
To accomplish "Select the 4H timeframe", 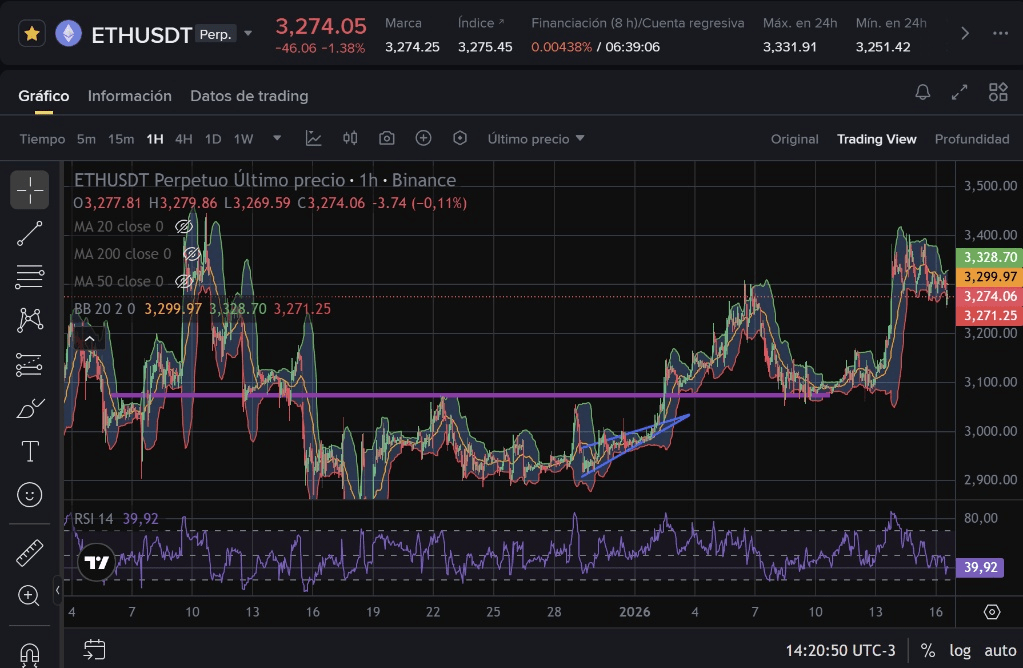I will (183, 139).
